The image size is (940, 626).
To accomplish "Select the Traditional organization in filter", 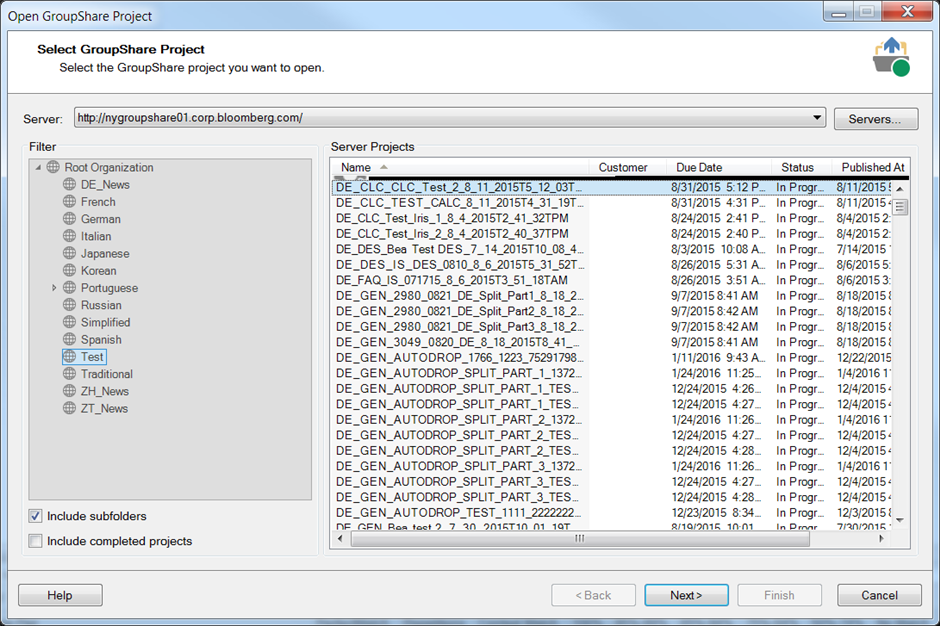I will pos(106,374).
